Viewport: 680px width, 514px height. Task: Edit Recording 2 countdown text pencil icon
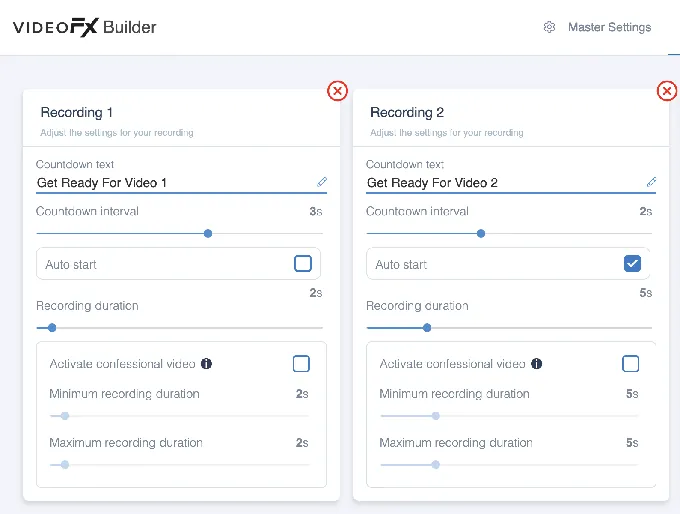(651, 182)
